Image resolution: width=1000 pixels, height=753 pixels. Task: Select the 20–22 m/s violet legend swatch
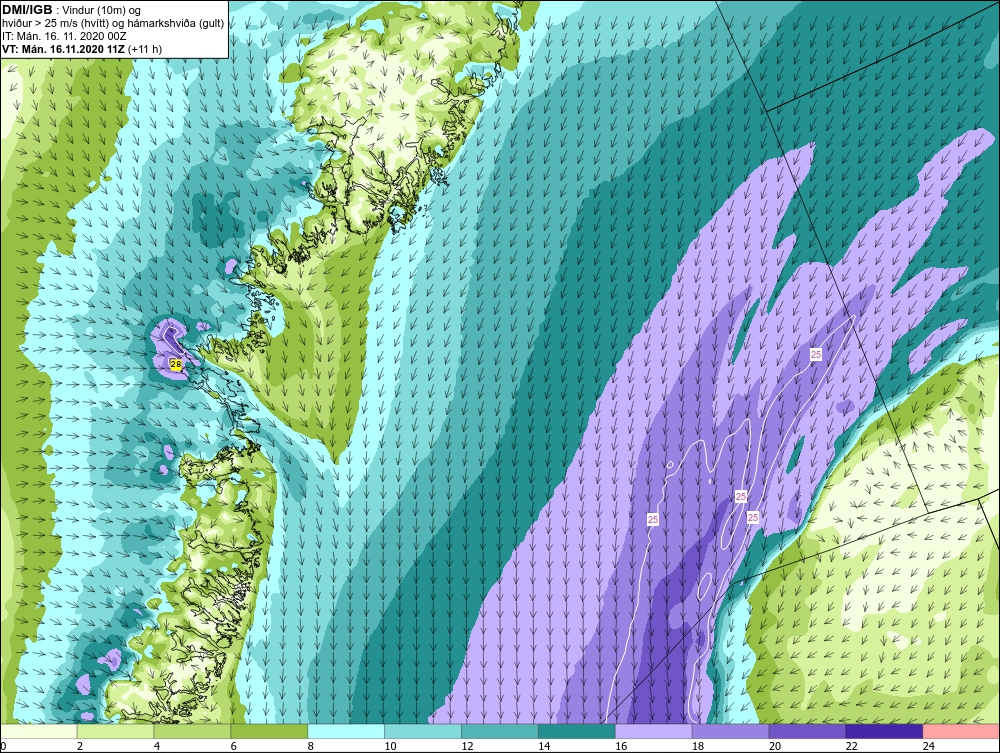pyautogui.click(x=807, y=731)
